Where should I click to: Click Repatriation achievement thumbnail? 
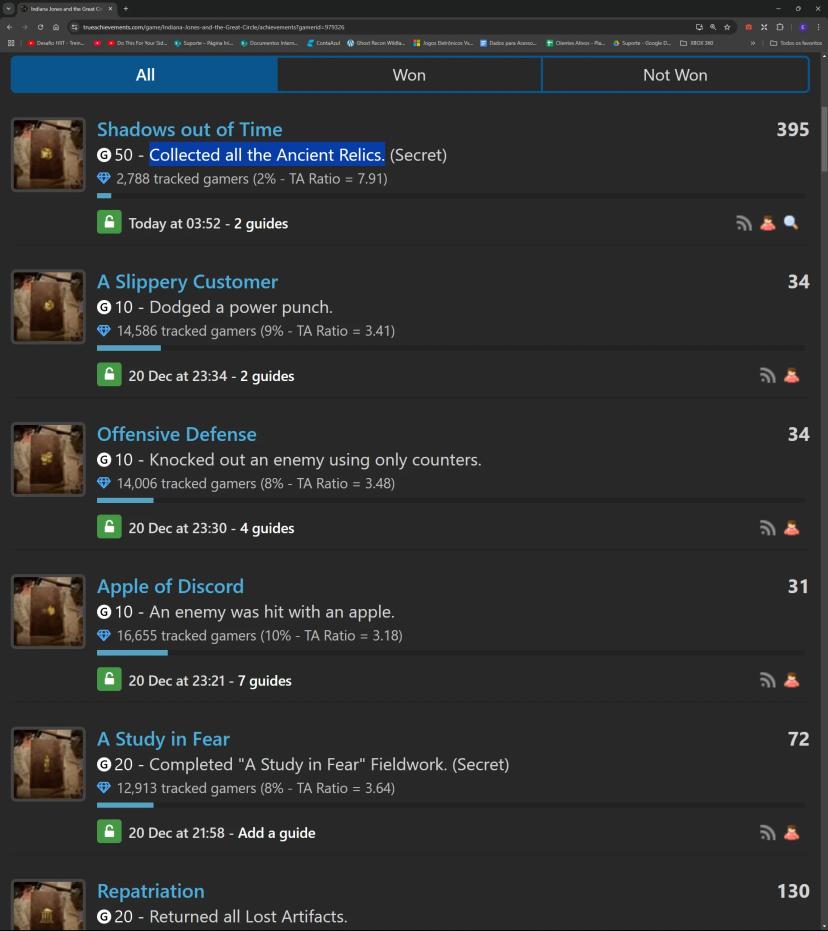pos(48,905)
